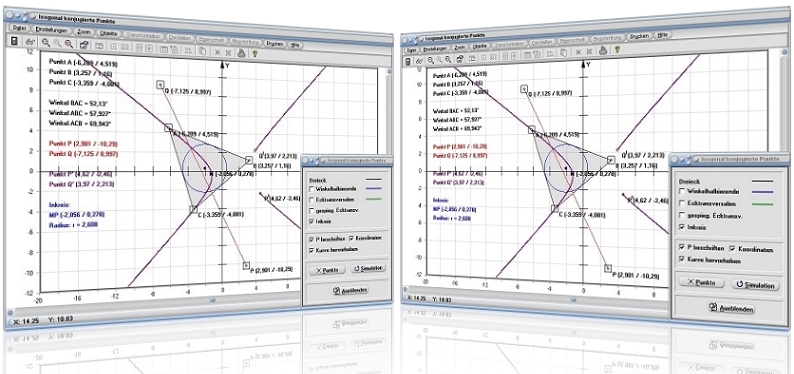Click the copy pages icon in left window toolbar
Image resolution: width=794 pixels, height=374 pixels.
202,51
